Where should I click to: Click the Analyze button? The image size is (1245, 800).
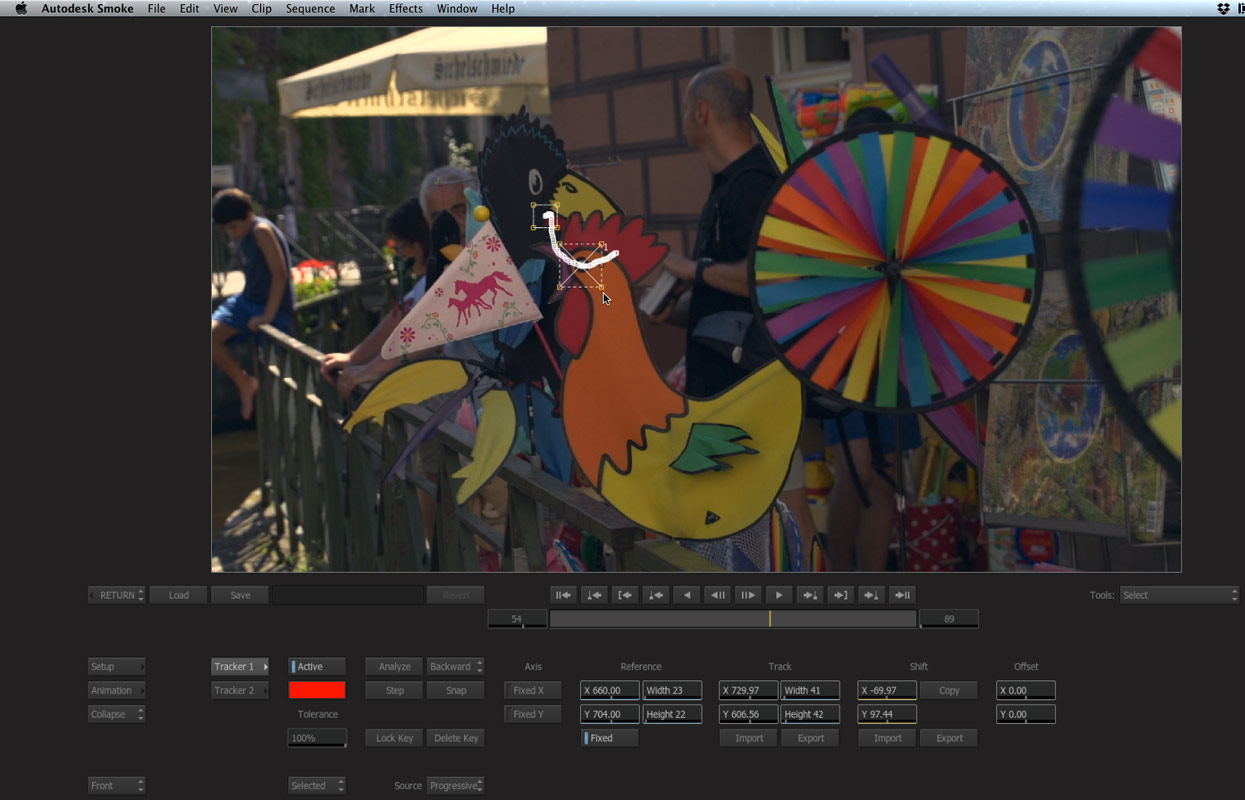(394, 667)
